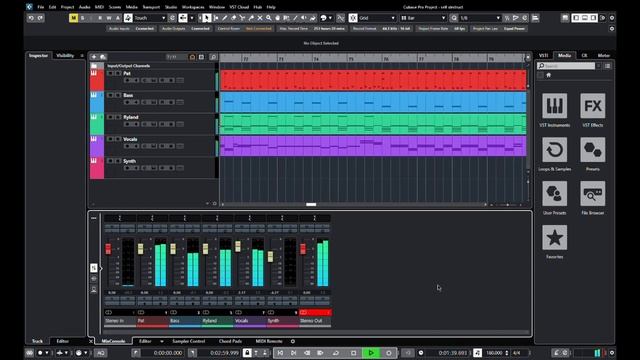Open the Chord Pads tab
This screenshot has width=640, height=360.
point(230,341)
